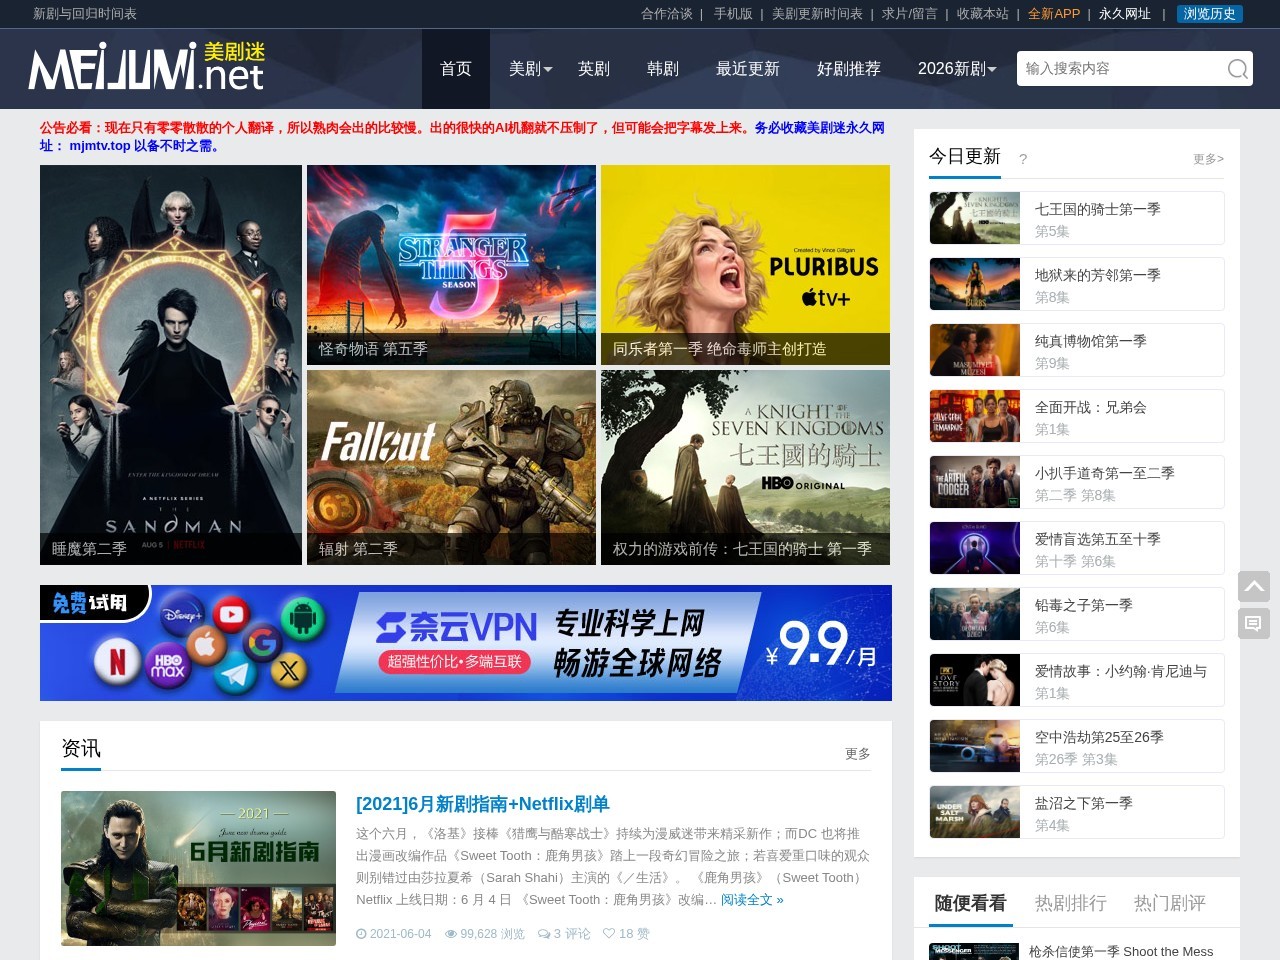Screen dimensions: 1280x960
Task: Expand the 美剧 dropdown menu
Action: pos(530,69)
